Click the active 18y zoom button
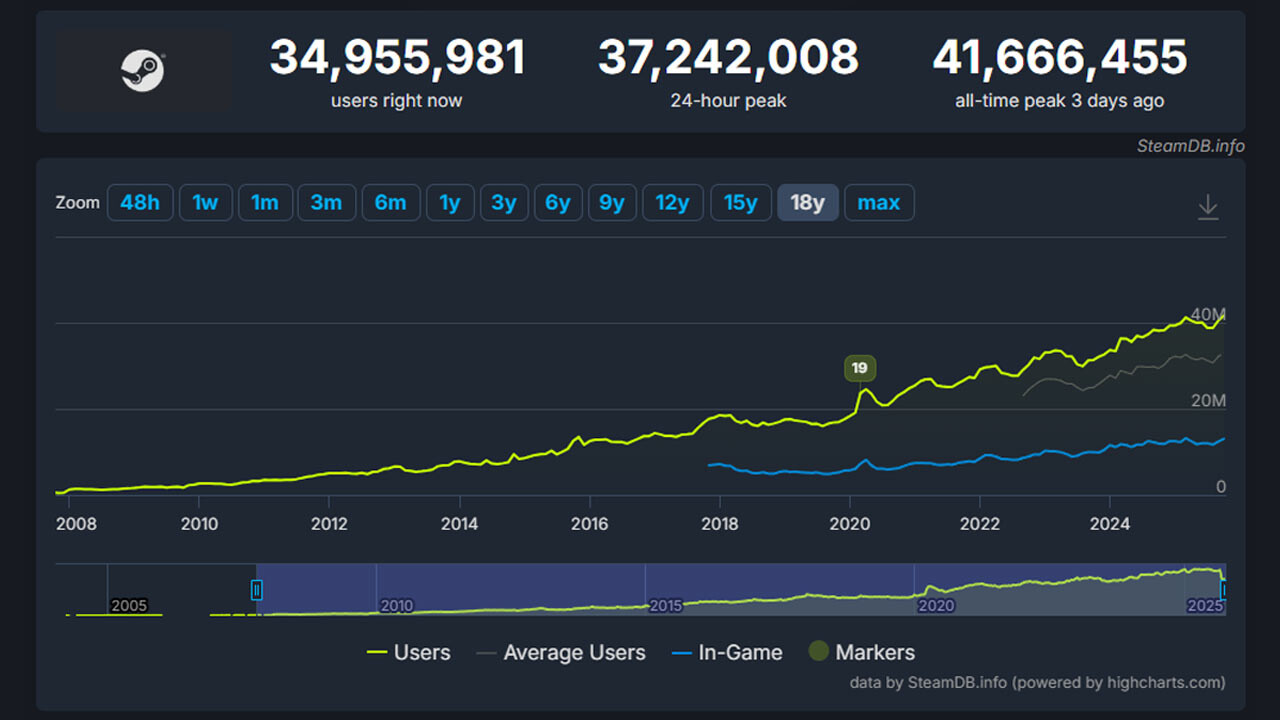Screen dimensions: 1280x720 coord(807,203)
